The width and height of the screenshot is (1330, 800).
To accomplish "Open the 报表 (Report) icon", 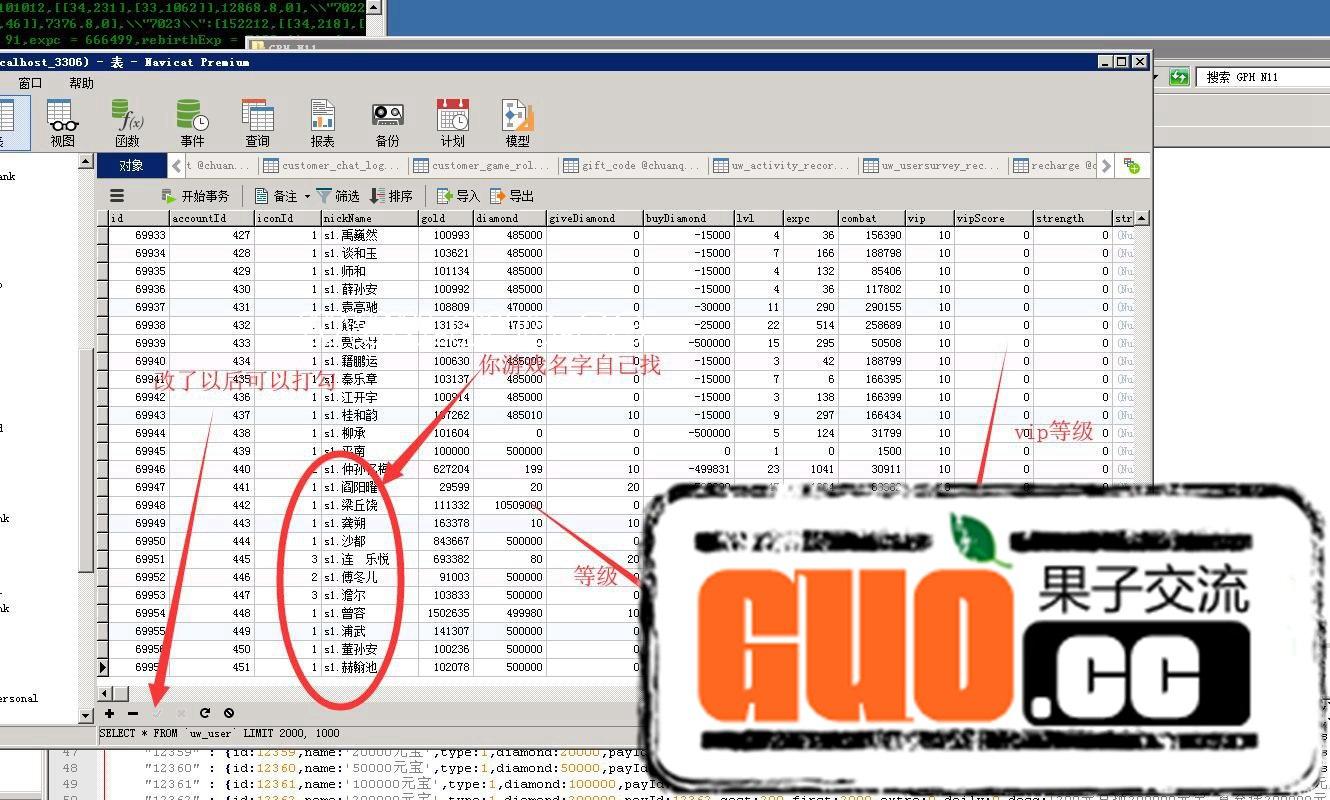I will click(322, 122).
